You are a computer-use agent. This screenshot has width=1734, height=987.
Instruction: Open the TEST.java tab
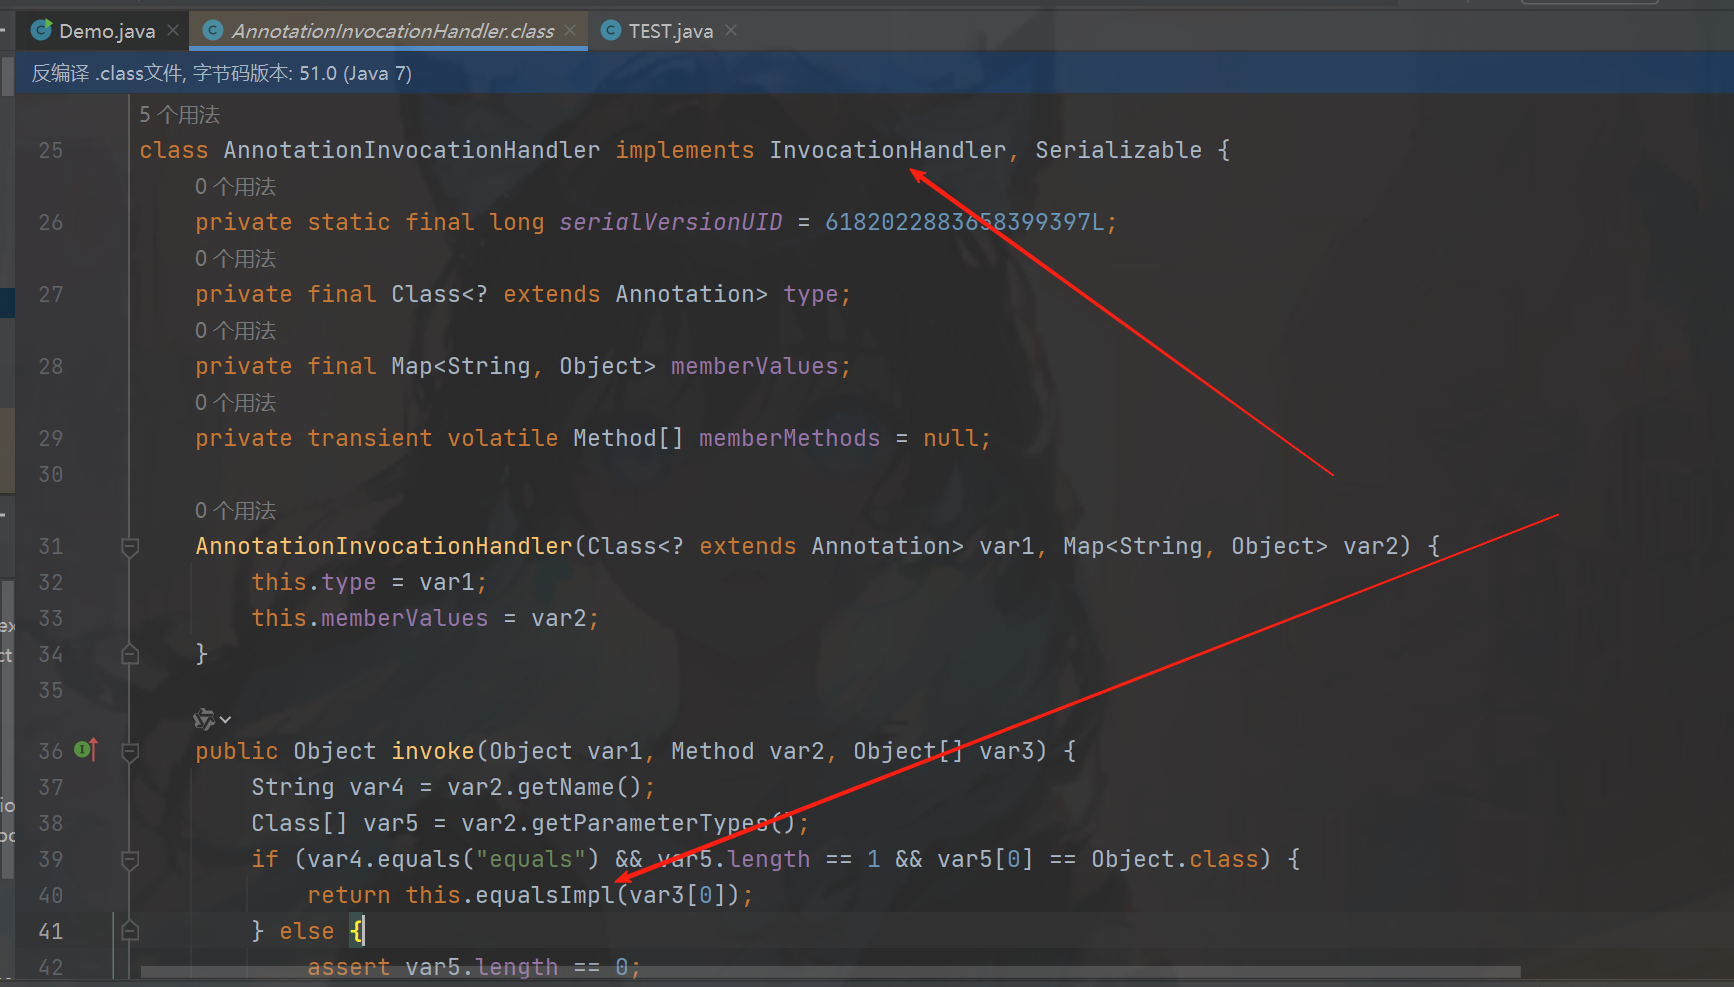(670, 31)
